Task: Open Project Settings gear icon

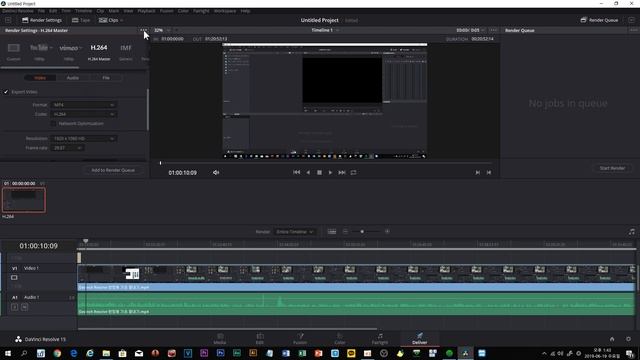Action: [628, 339]
